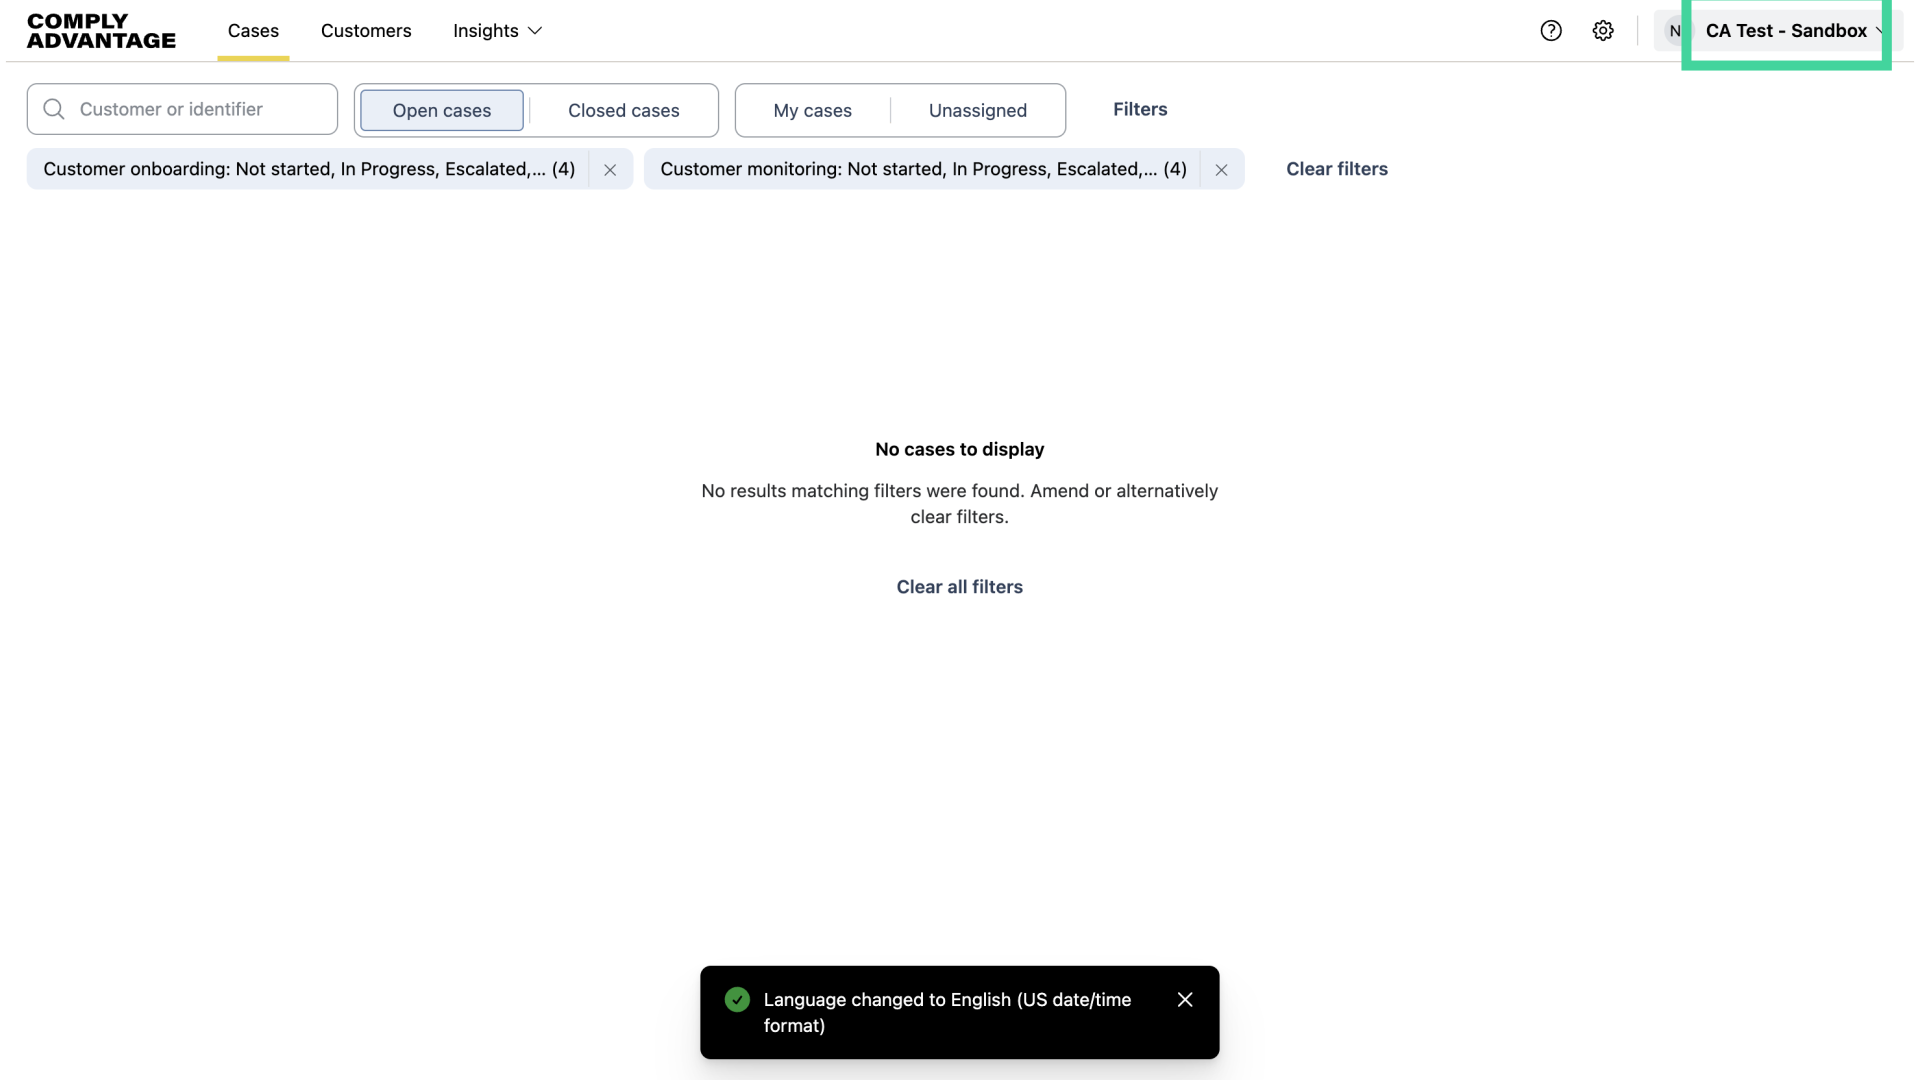Open the help question mark icon

1551,31
